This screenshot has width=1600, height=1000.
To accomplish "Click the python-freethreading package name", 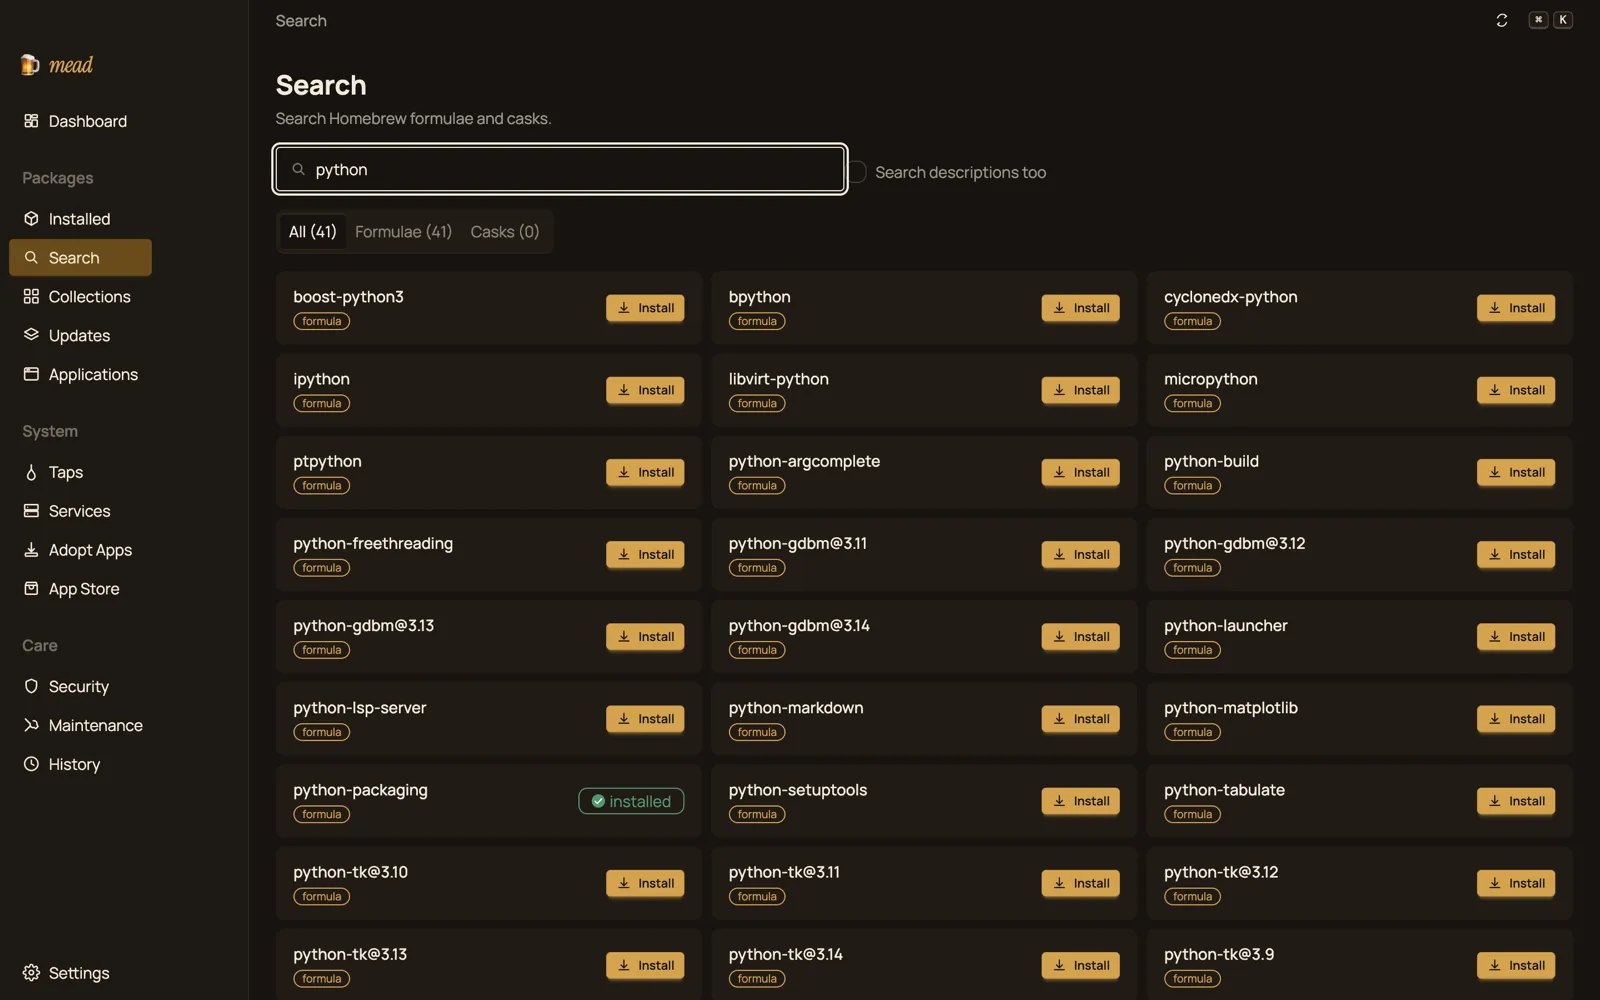I will 373,544.
